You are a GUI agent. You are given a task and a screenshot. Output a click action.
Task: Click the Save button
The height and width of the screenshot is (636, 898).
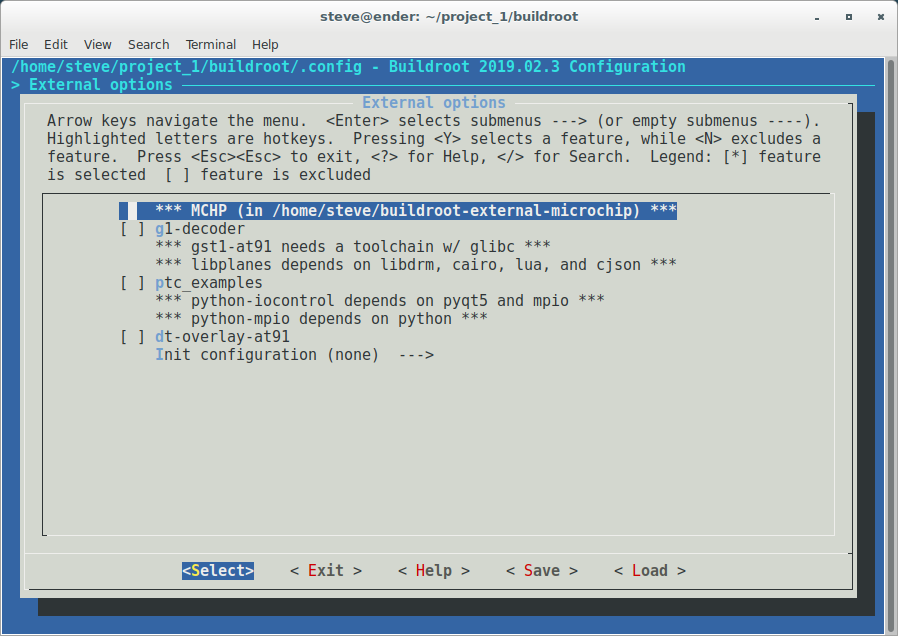tap(541, 570)
